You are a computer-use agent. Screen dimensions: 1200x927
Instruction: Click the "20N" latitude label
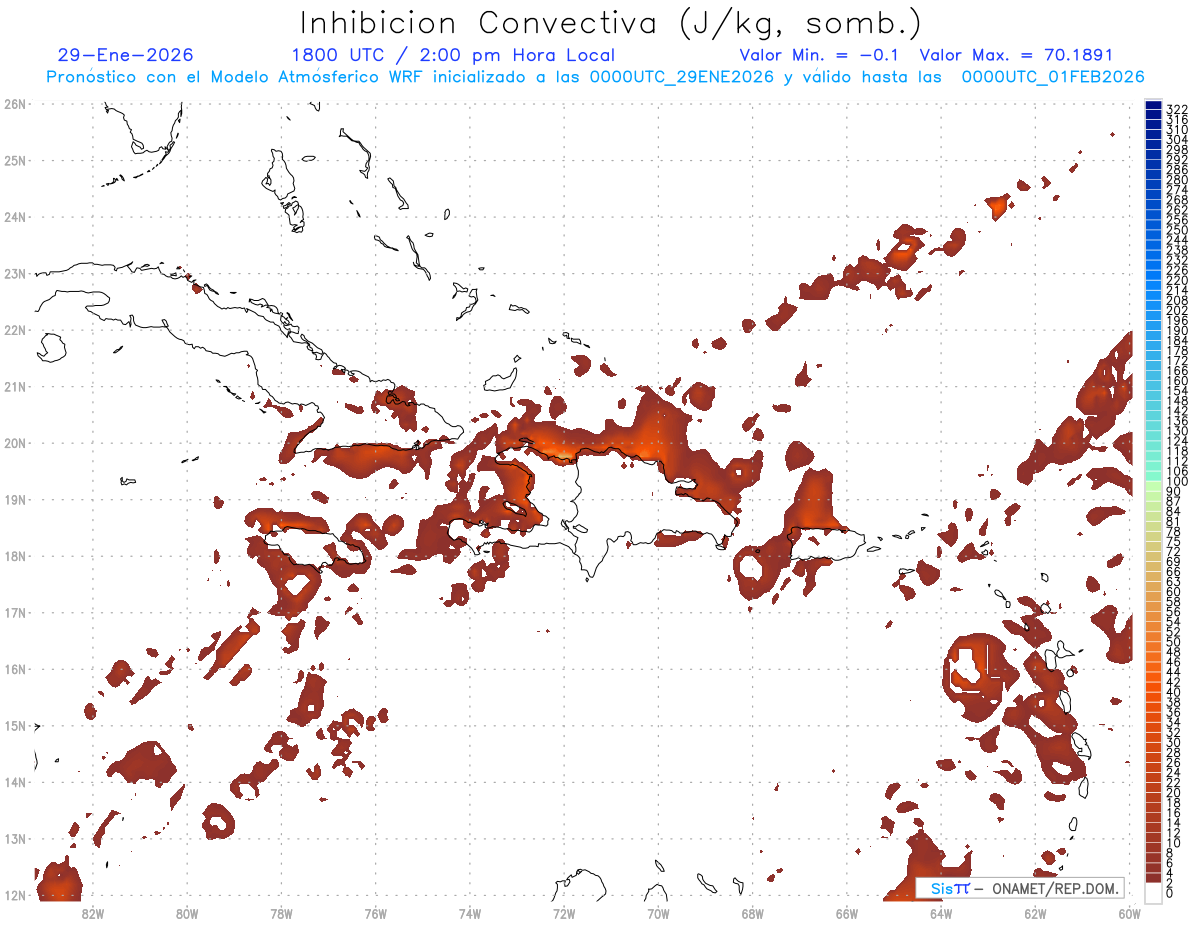pyautogui.click(x=15, y=442)
